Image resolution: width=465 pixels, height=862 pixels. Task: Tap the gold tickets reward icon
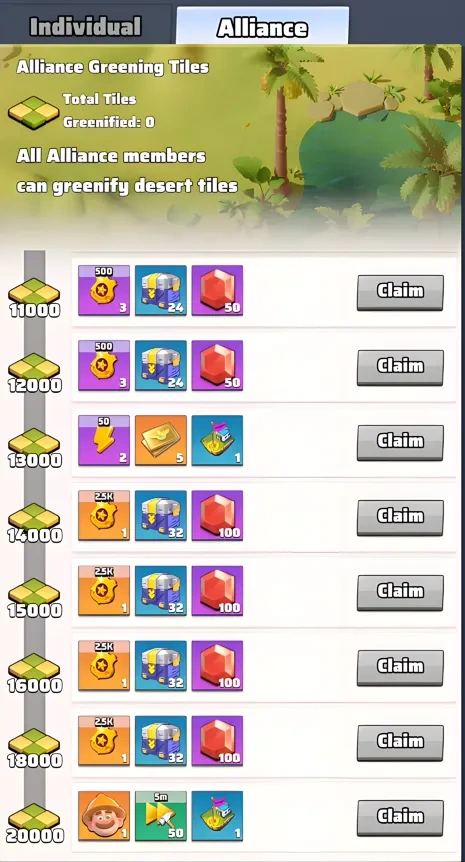(160, 440)
